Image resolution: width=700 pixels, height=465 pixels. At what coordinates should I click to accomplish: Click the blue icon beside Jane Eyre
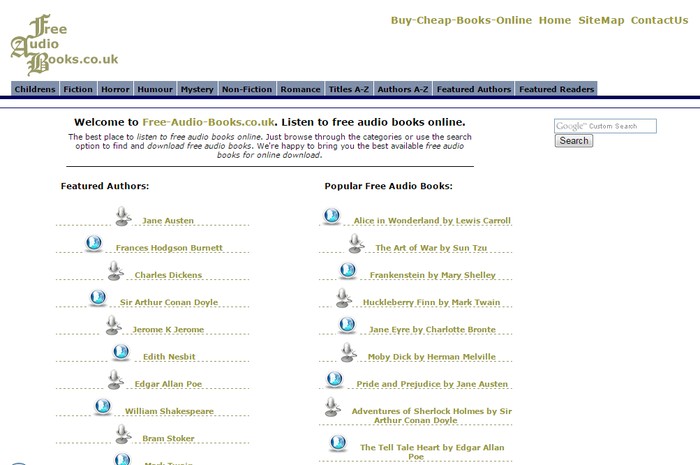point(347,325)
